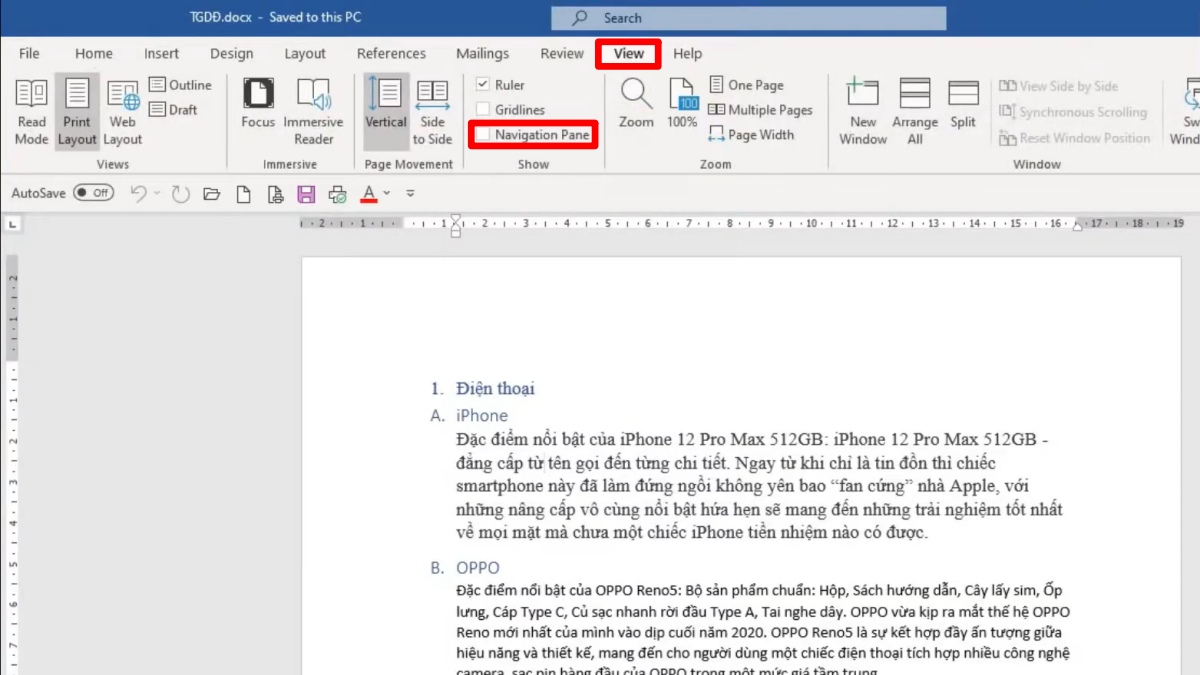Select Side to Side page movement
Image resolution: width=1200 pixels, height=675 pixels.
coord(432,112)
